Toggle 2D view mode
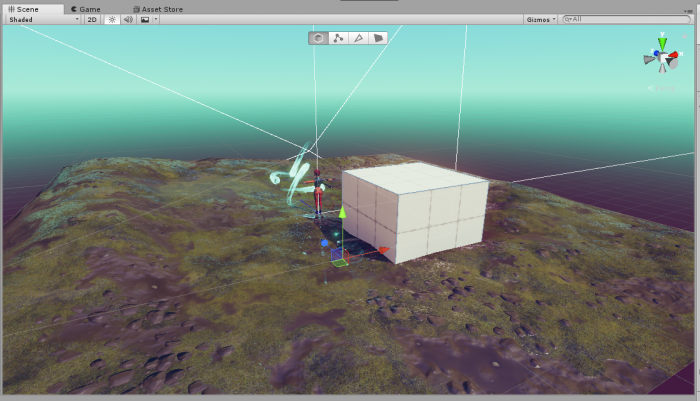This screenshot has height=401, width=700. pyautogui.click(x=92, y=19)
